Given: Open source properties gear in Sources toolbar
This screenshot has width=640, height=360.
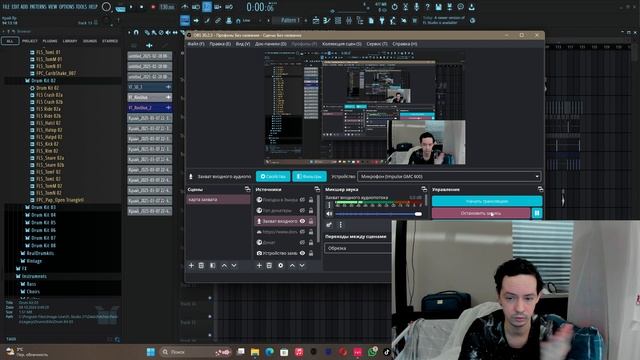Looking at the screenshot, I should tap(281, 265).
